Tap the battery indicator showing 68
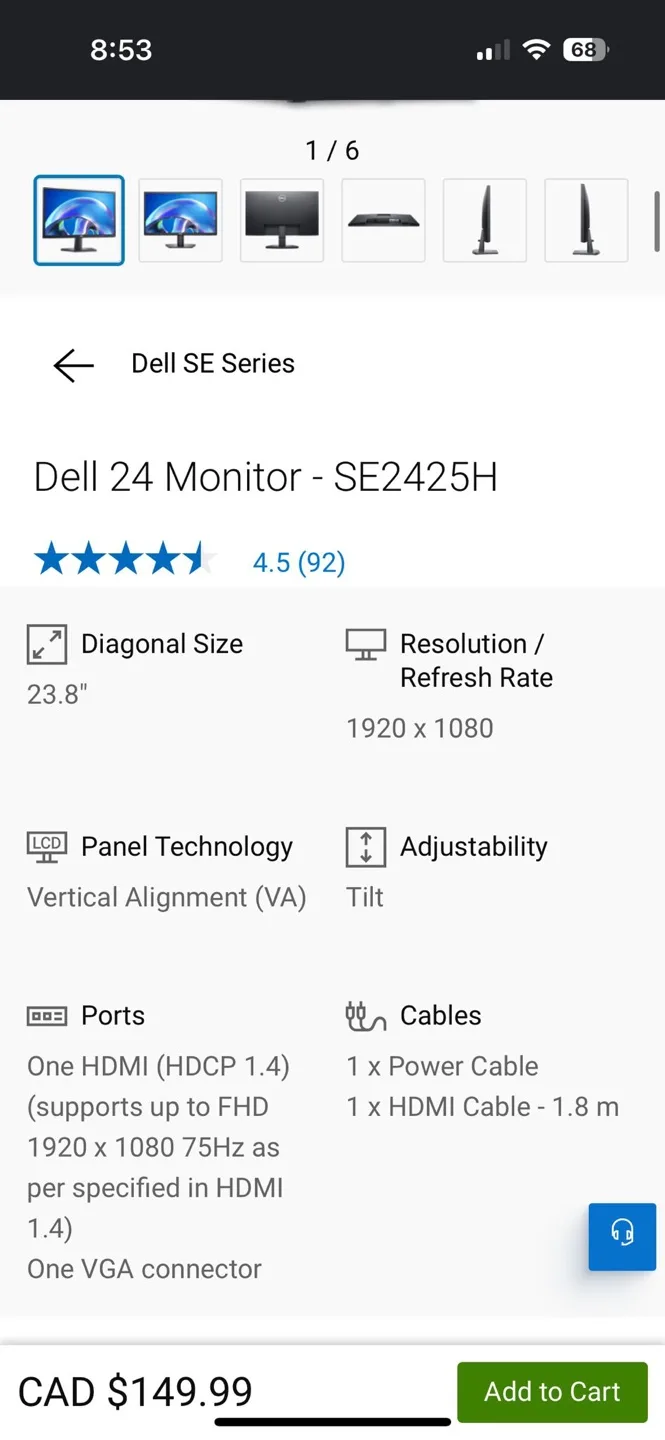The width and height of the screenshot is (665, 1440). (x=585, y=49)
